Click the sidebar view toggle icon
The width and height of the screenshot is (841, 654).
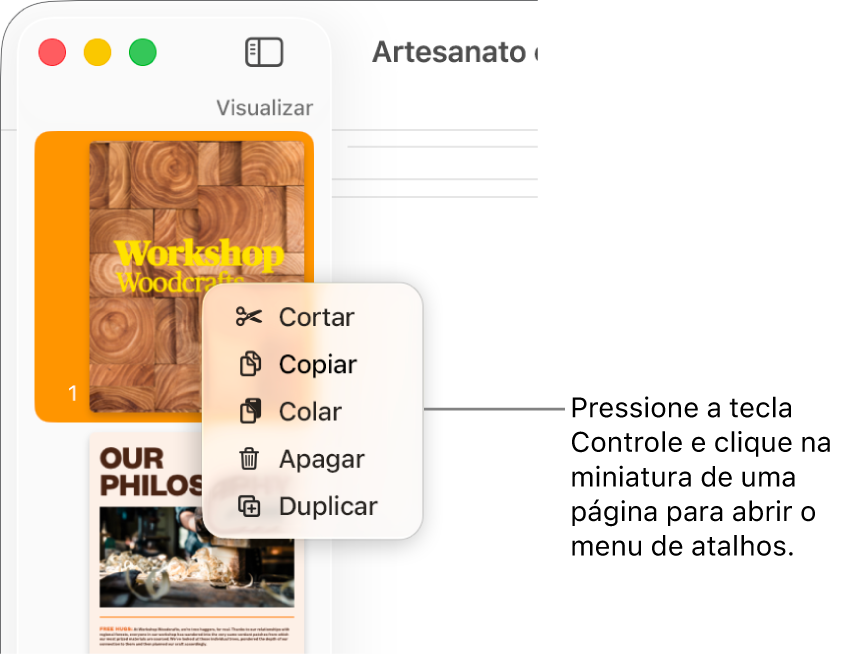tap(264, 52)
